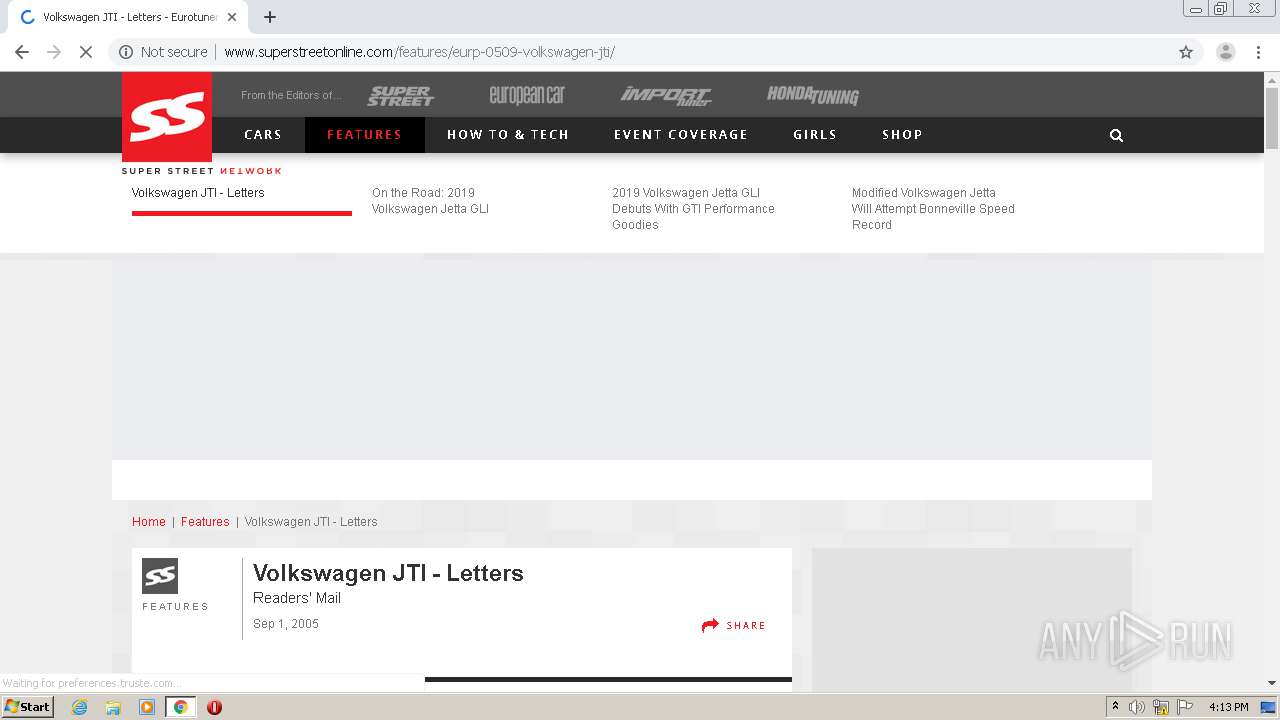The width and height of the screenshot is (1280, 720).
Task: Open the Event Coverage menu
Action: (681, 135)
